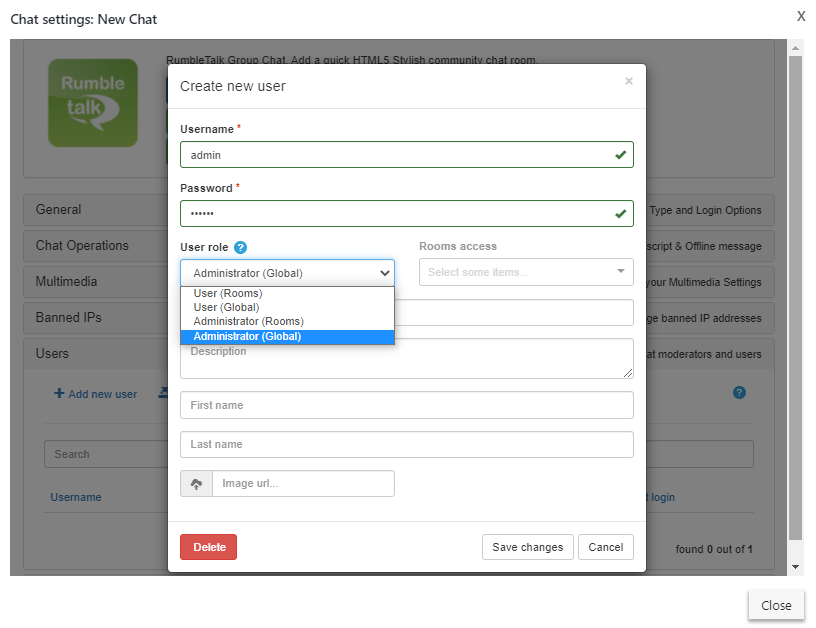Cancel the new user dialog
Image resolution: width=816 pixels, height=628 pixels.
click(605, 547)
